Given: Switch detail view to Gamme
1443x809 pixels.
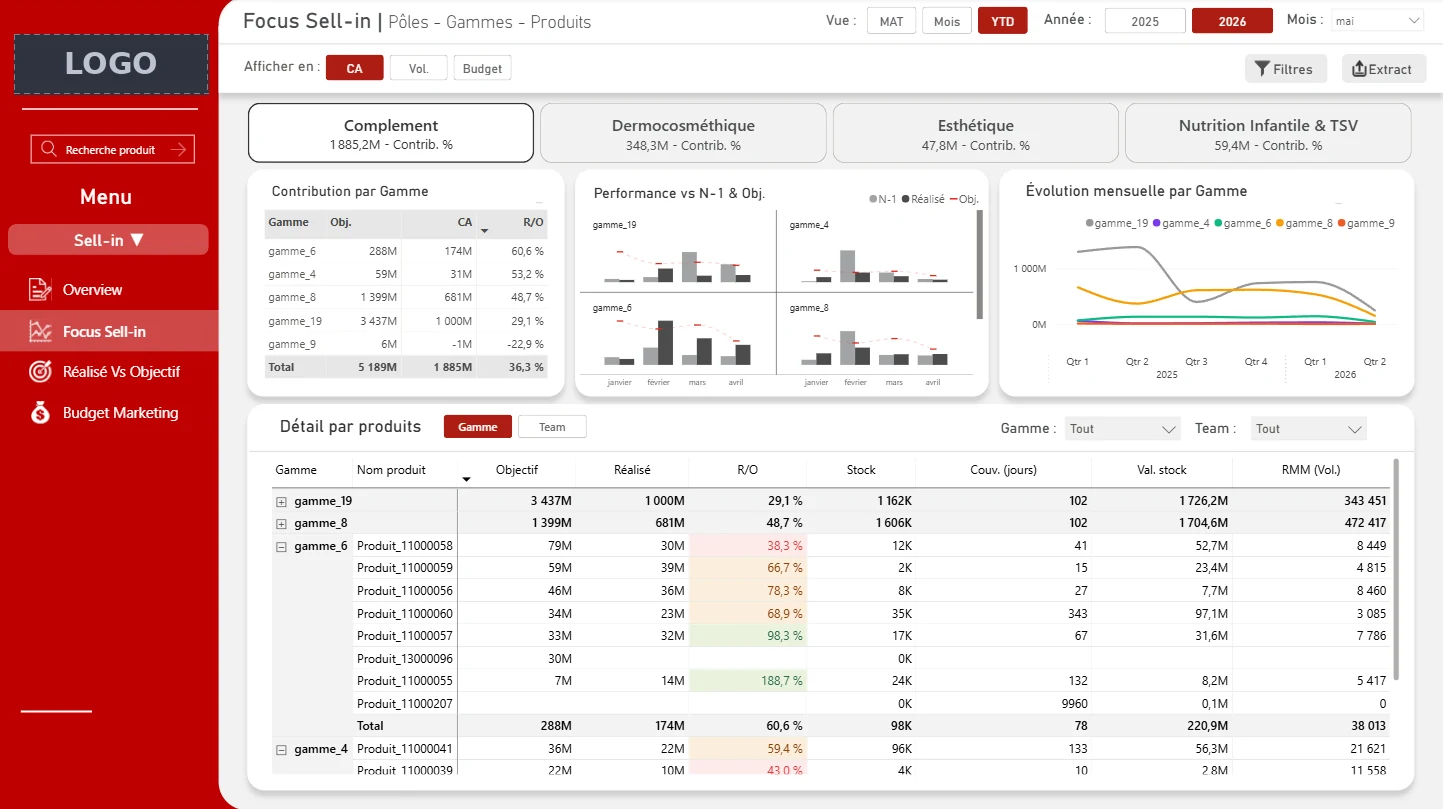Looking at the screenshot, I should click(x=478, y=427).
